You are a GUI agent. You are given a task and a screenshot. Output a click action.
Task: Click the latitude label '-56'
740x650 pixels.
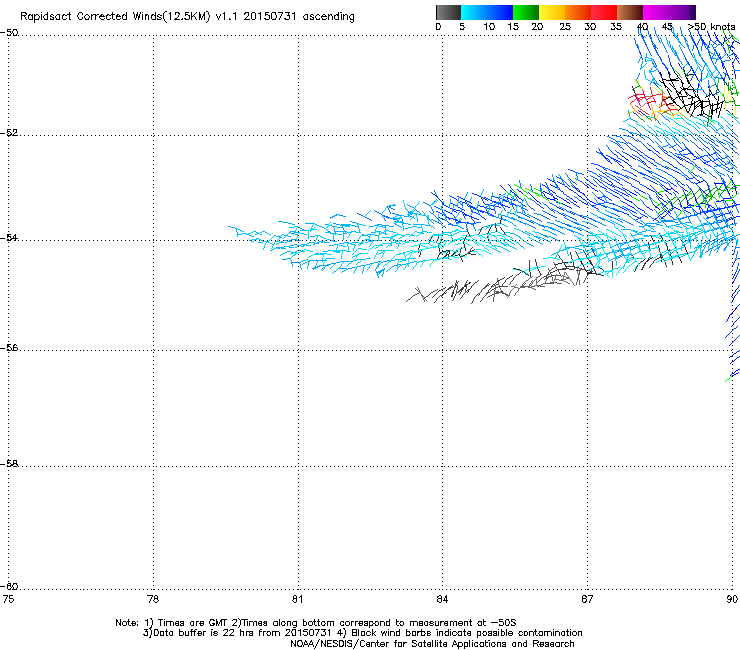tap(9, 348)
